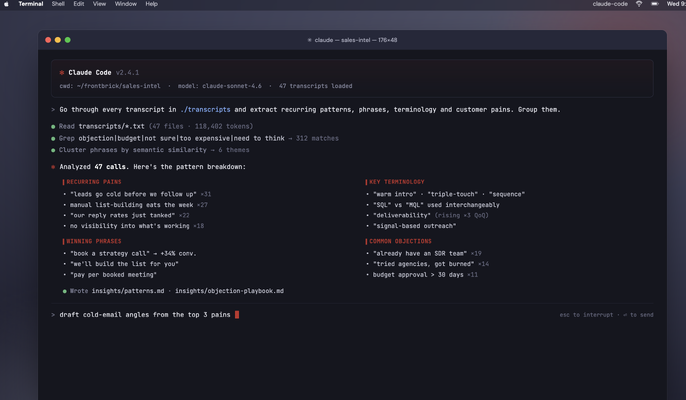
Task: Click "tried agencies, got burned" line
Action: 427,264
